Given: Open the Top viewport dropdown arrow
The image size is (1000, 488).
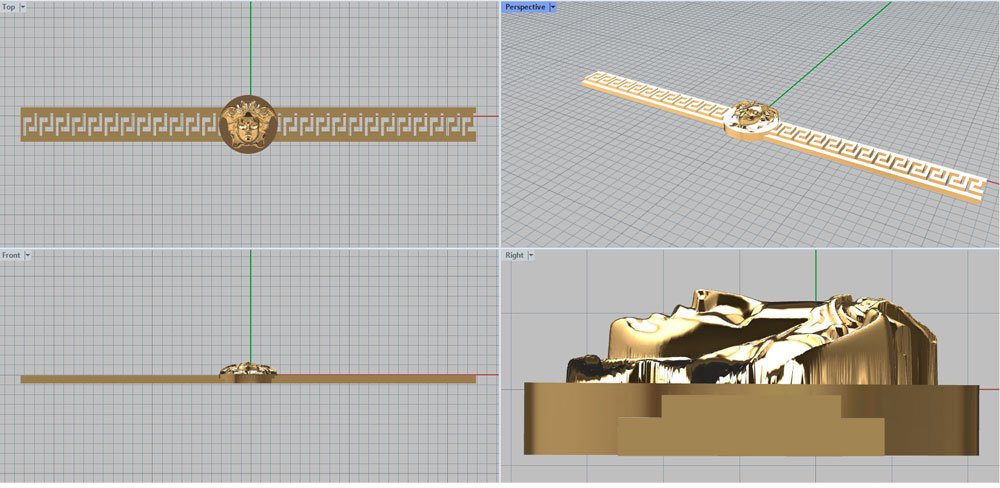Looking at the screenshot, I should tap(24, 7).
